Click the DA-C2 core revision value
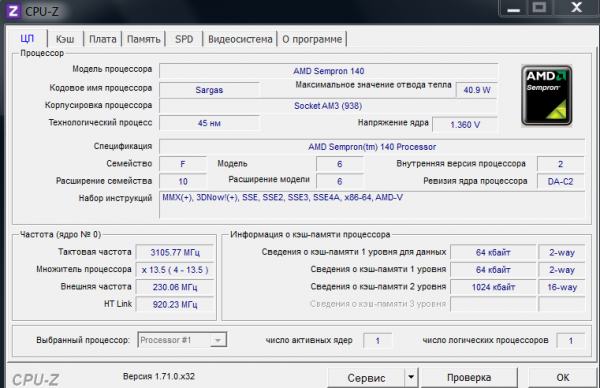Image resolution: width=600 pixels, height=388 pixels. [561, 181]
